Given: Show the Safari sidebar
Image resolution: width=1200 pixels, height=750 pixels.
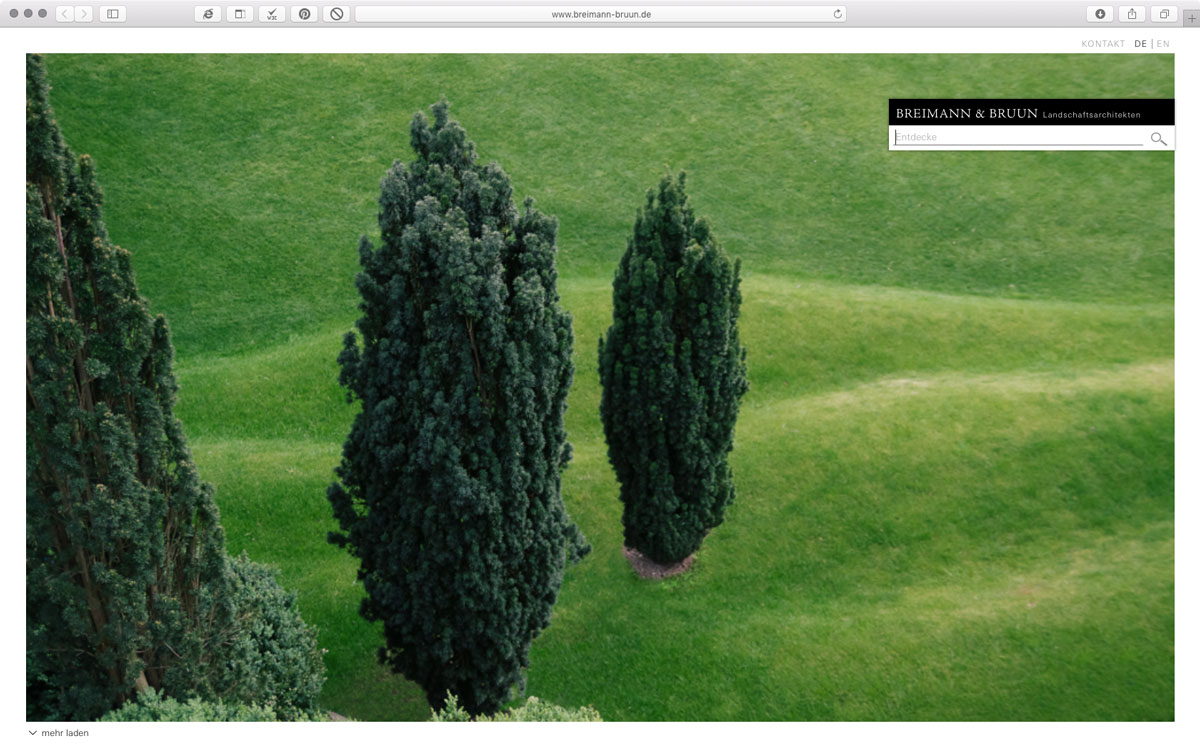Looking at the screenshot, I should (x=112, y=14).
